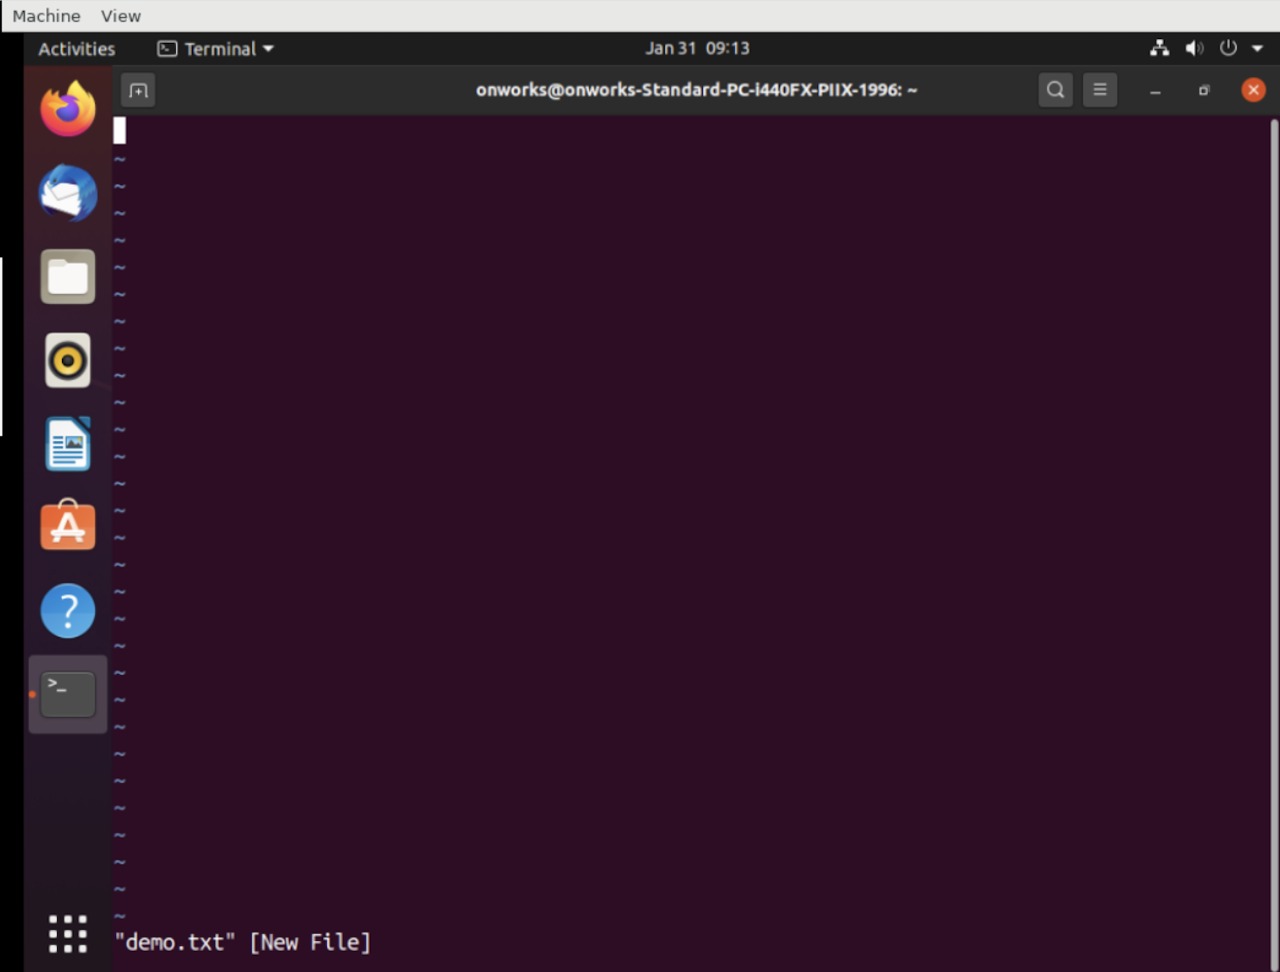This screenshot has height=972, width=1280.
Task: Show all applications grid
Action: point(68,934)
